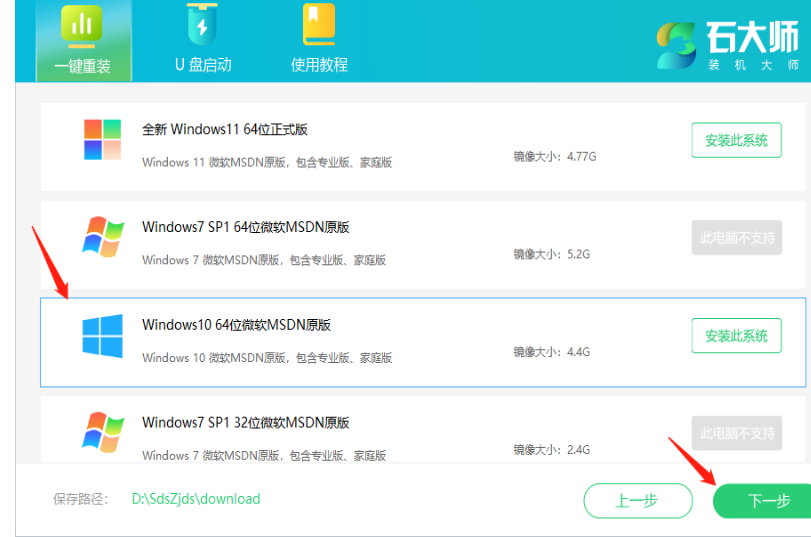Click the Windows7 SP1 64位 flag icon

tap(103, 237)
